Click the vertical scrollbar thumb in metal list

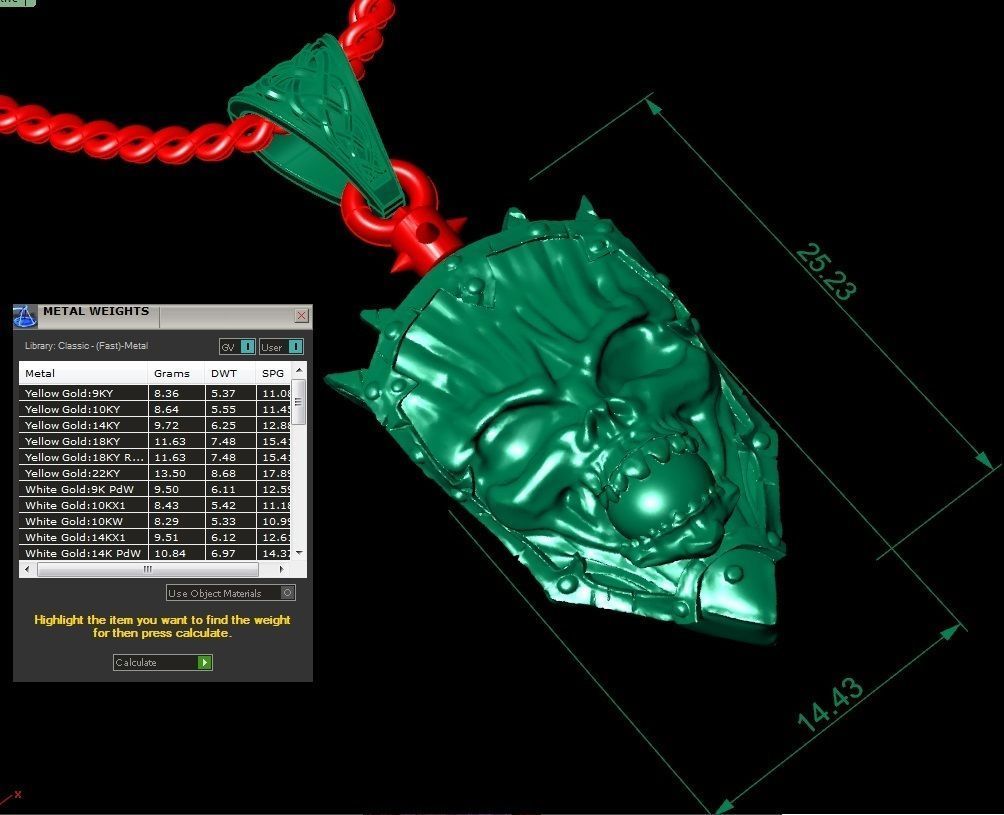click(x=298, y=402)
